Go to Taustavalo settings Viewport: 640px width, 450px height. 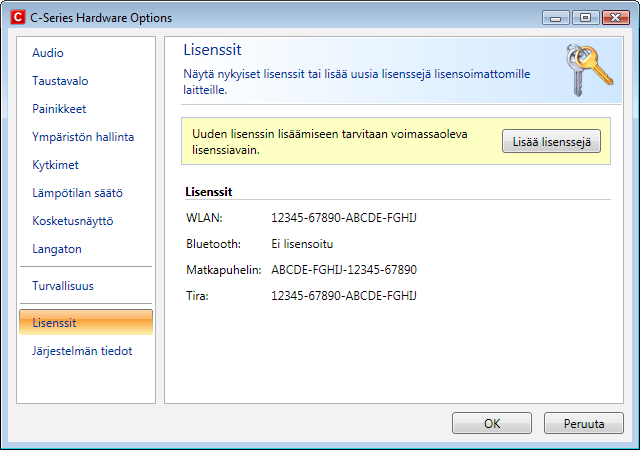click(x=60, y=81)
